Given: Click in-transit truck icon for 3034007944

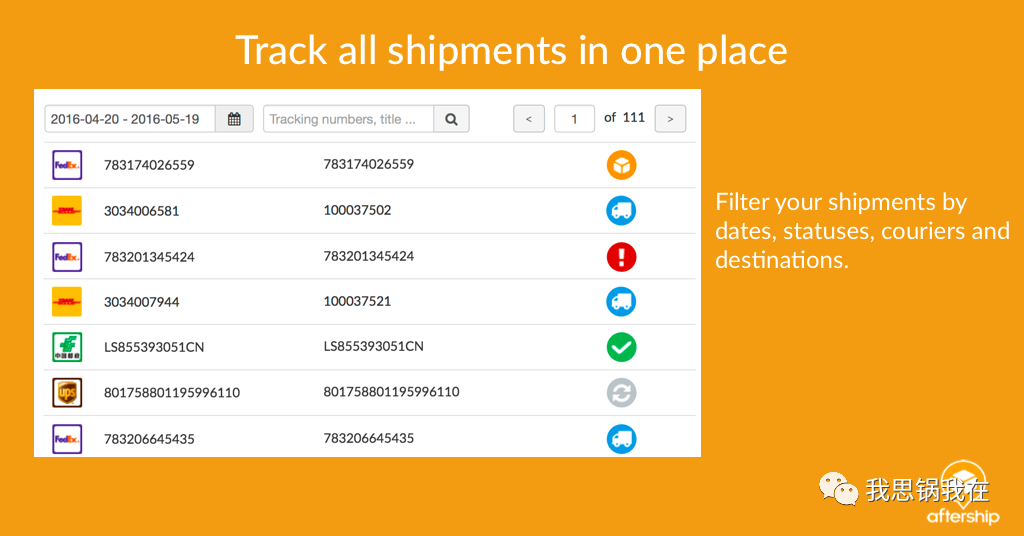Looking at the screenshot, I should 621,302.
